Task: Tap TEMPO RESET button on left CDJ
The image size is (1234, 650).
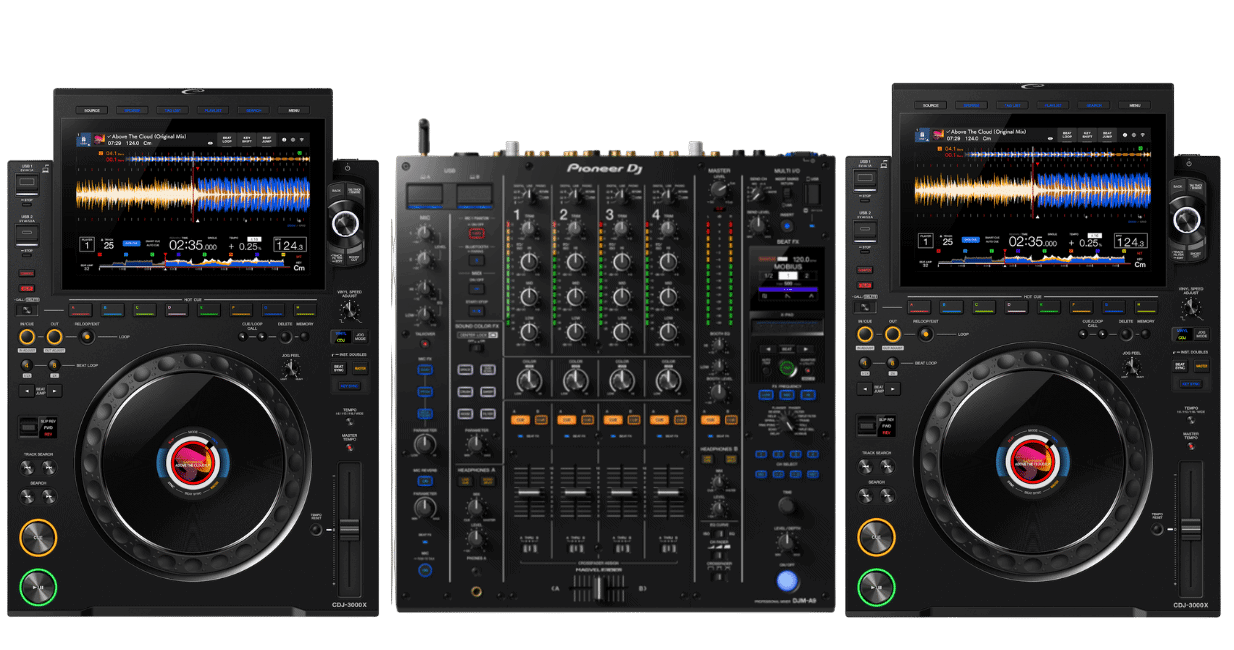Action: (316, 527)
